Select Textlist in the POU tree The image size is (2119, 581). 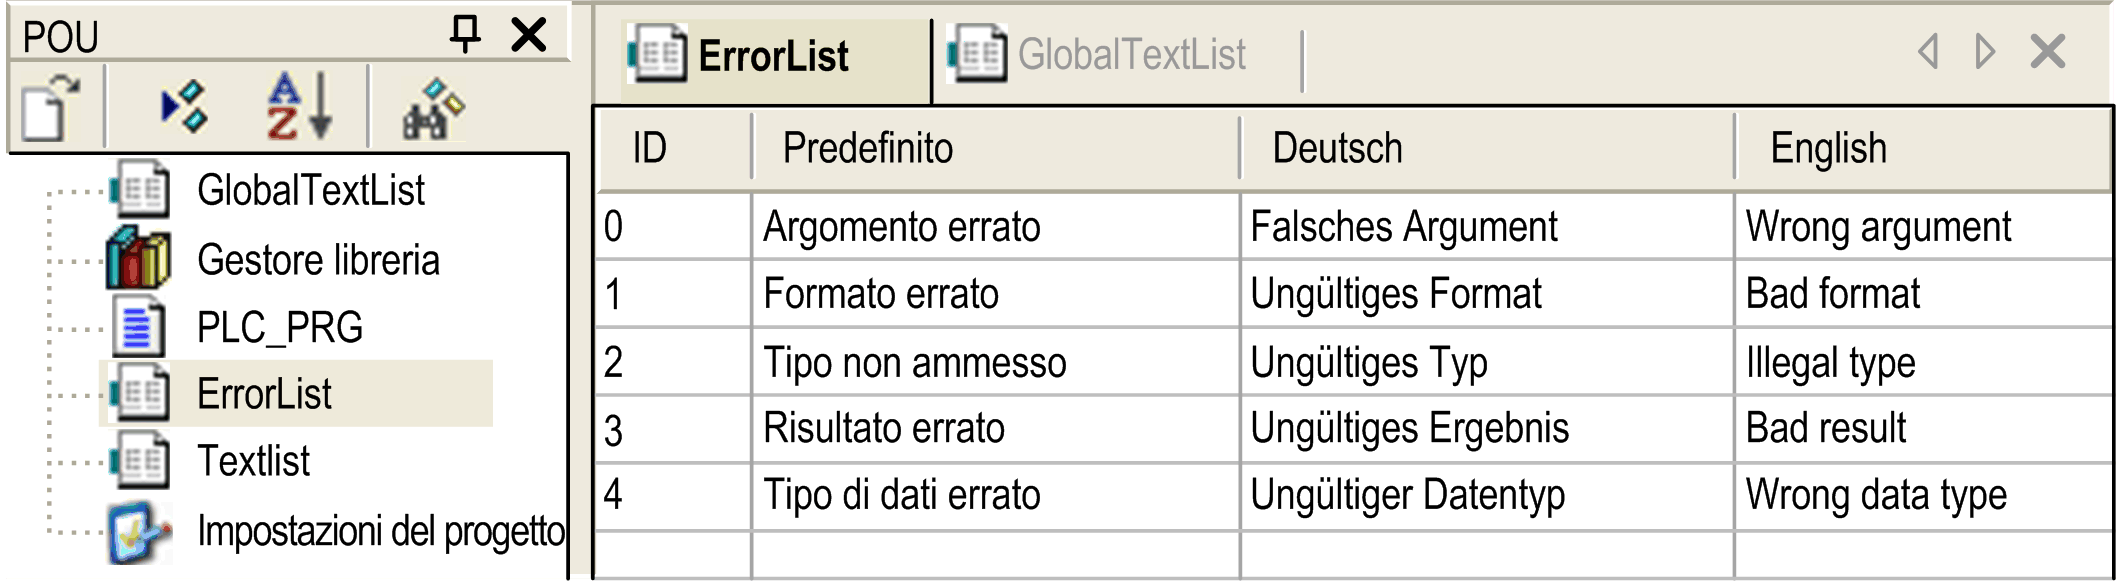(x=253, y=461)
